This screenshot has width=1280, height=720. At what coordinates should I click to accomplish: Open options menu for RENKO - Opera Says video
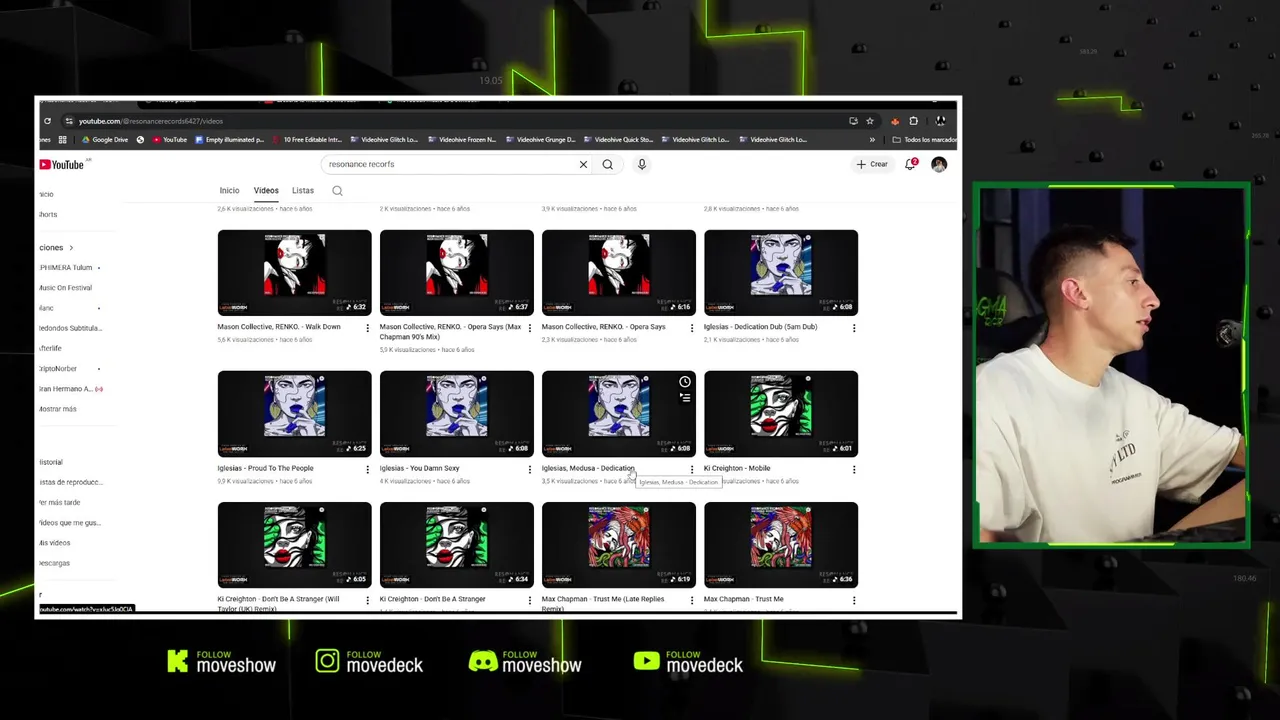click(691, 328)
